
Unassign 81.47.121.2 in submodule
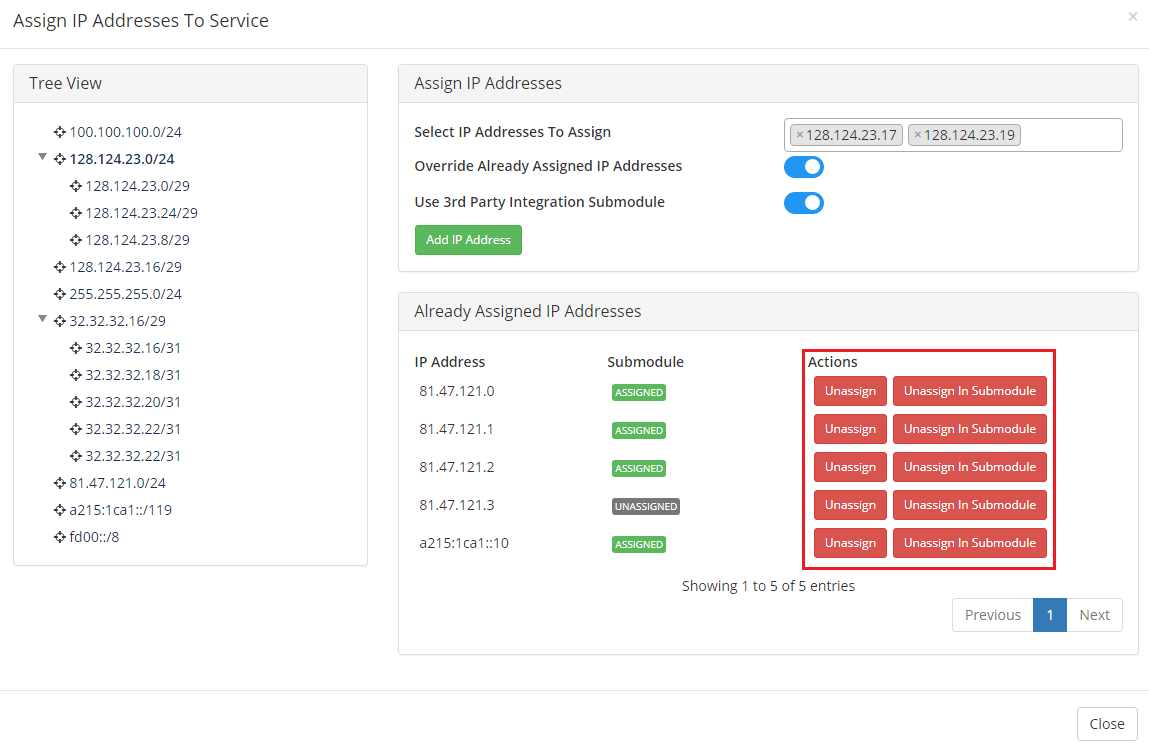969,468
